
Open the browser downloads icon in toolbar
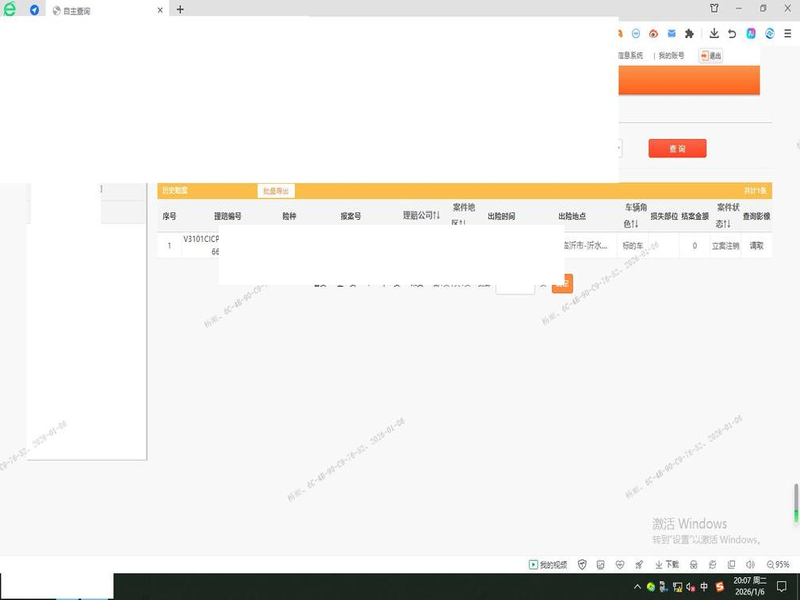tap(714, 33)
